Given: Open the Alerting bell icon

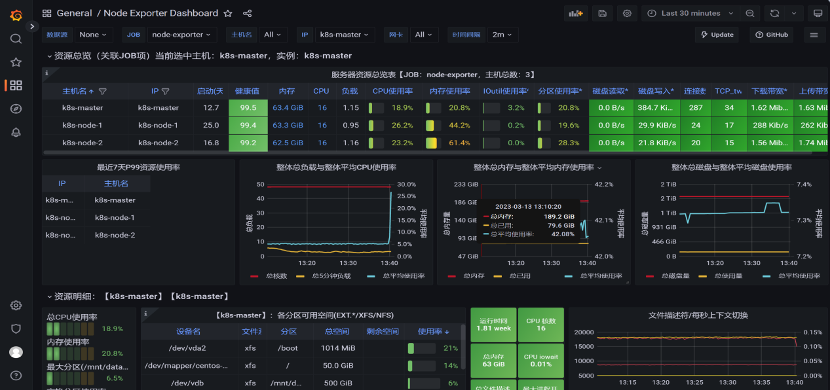Looking at the screenshot, I should 16,132.
